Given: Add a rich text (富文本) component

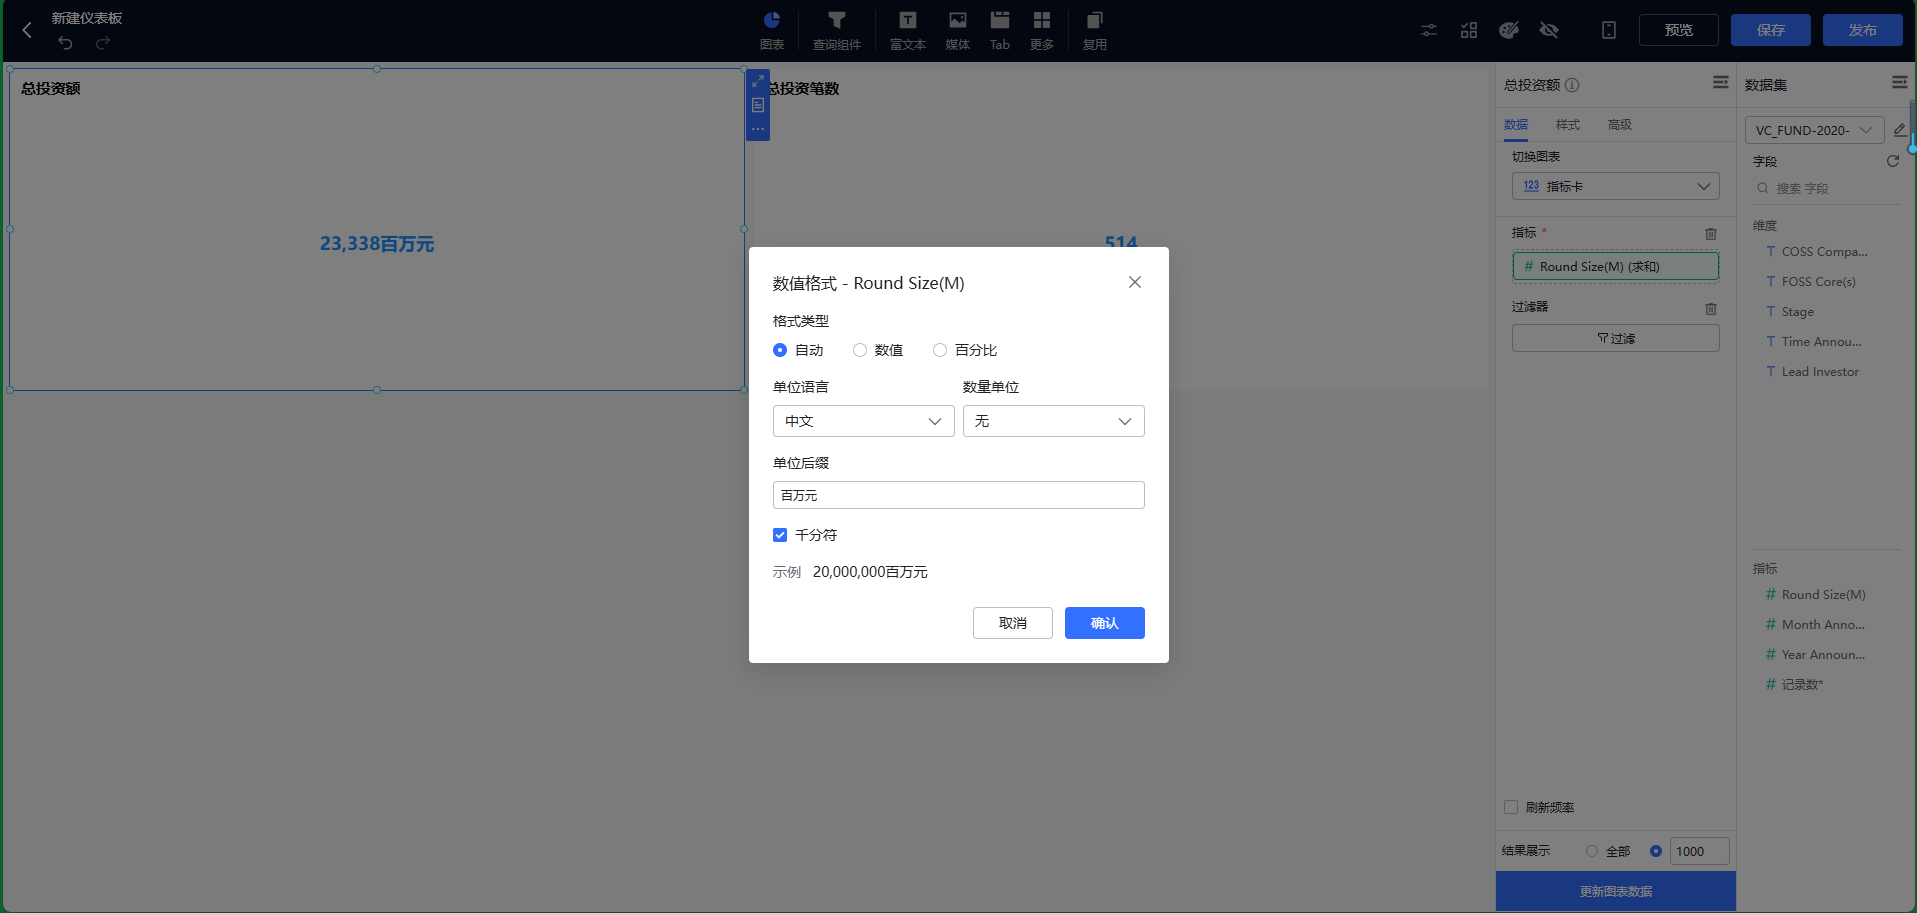Looking at the screenshot, I should click(x=906, y=30).
